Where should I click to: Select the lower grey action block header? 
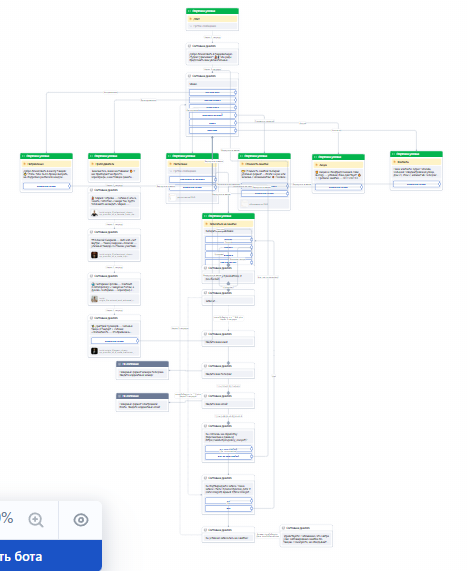pos(142,395)
